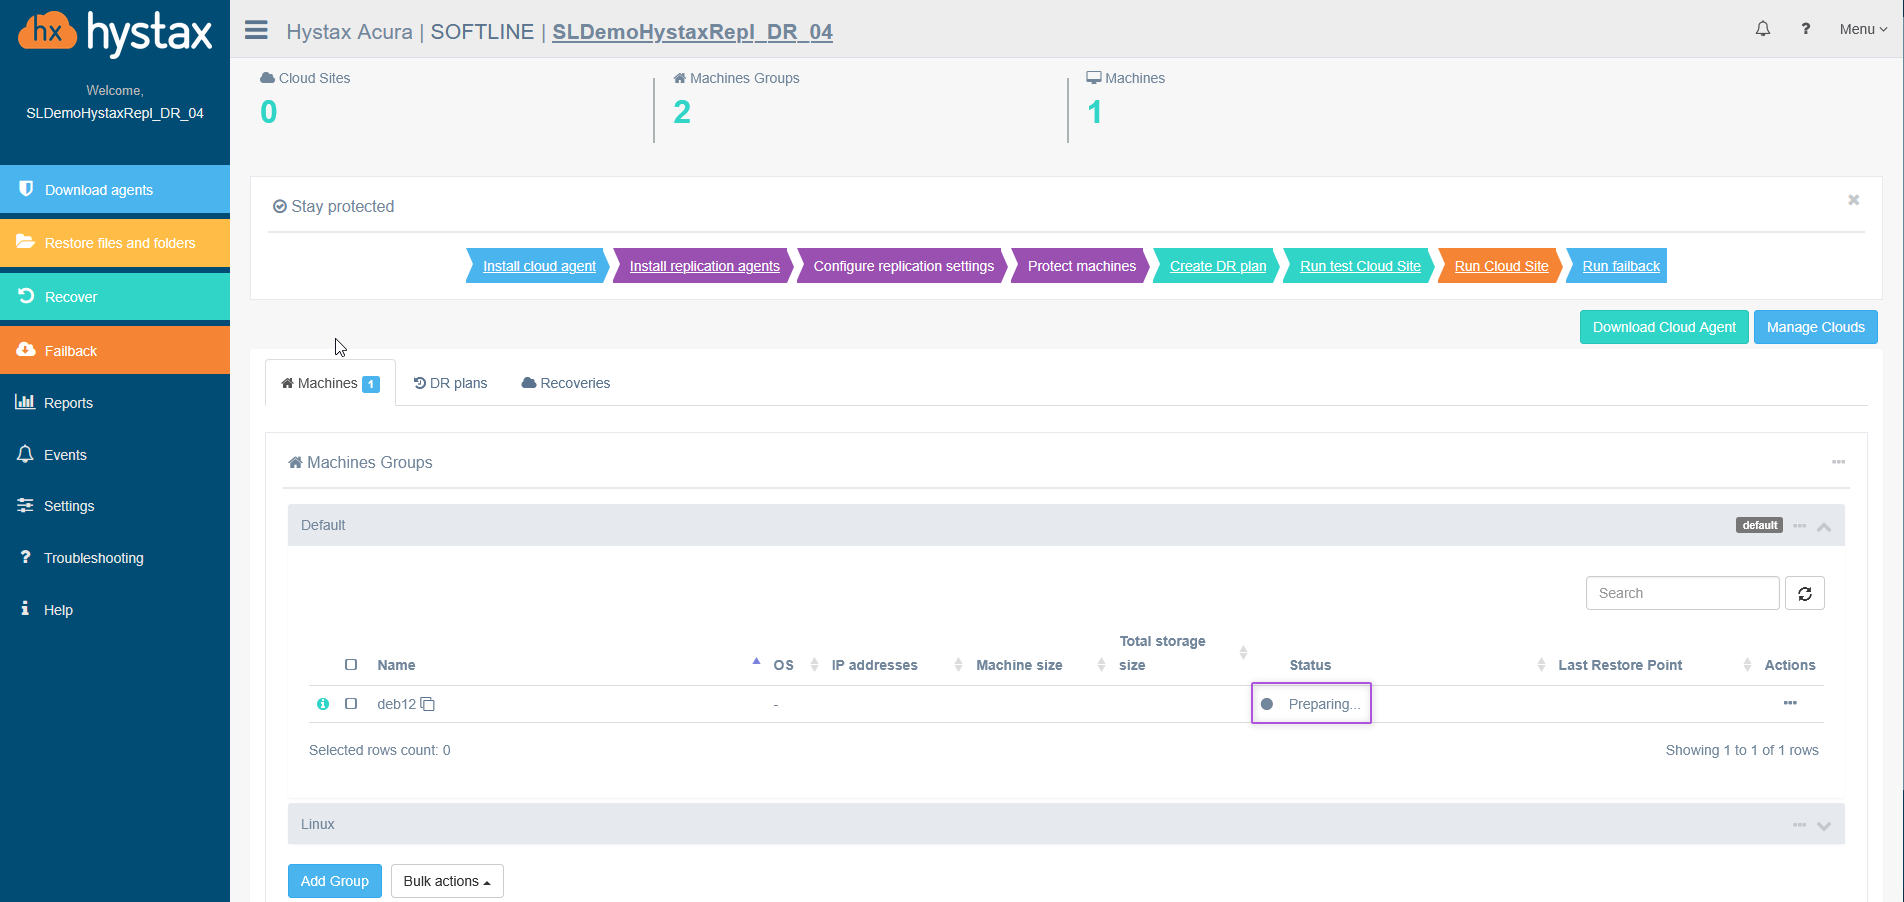Open notifications bell in header

[x=1762, y=29]
